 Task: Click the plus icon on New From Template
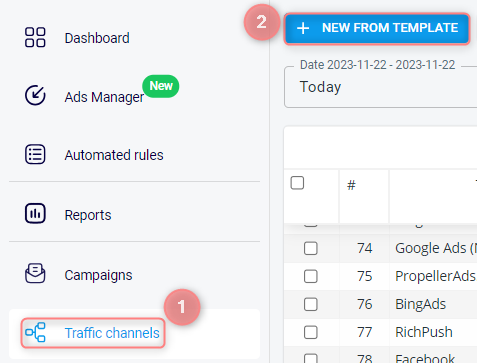point(303,28)
